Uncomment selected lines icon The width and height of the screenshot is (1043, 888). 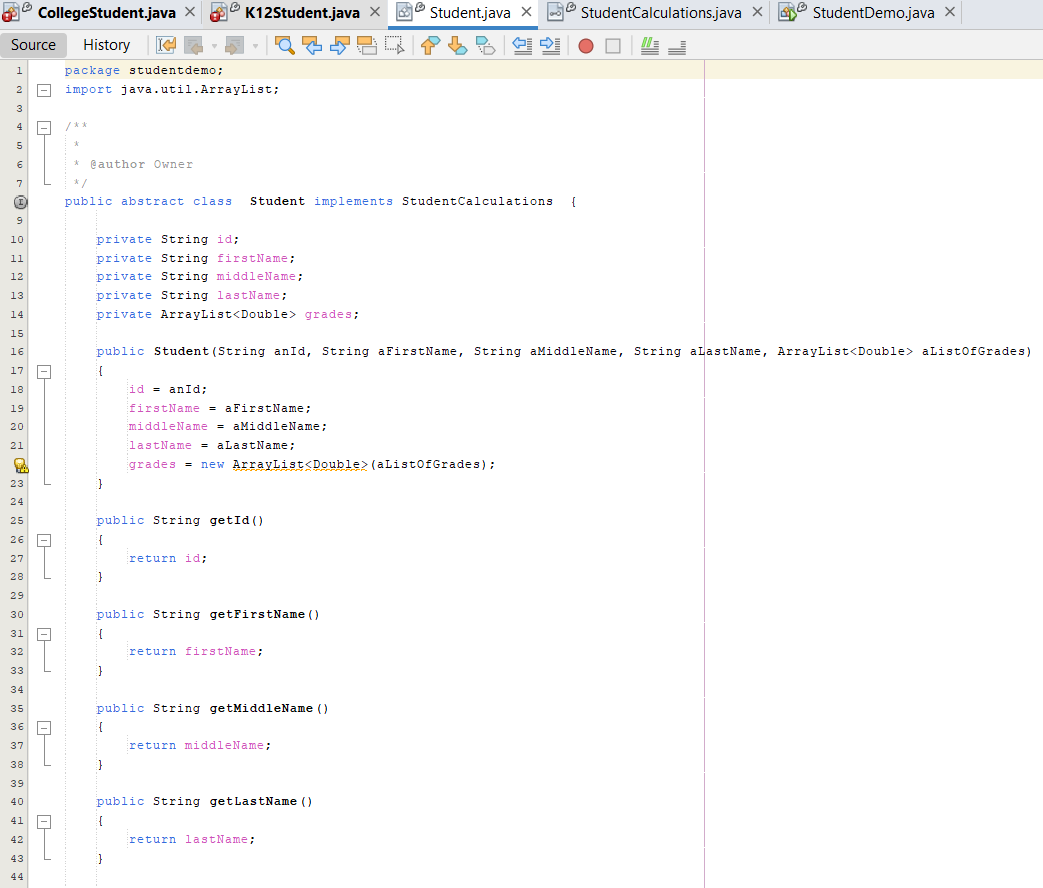pos(677,47)
